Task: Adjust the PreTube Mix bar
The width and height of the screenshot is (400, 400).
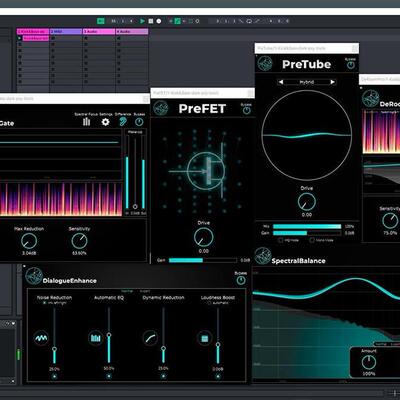Action: pyautogui.click(x=307, y=227)
